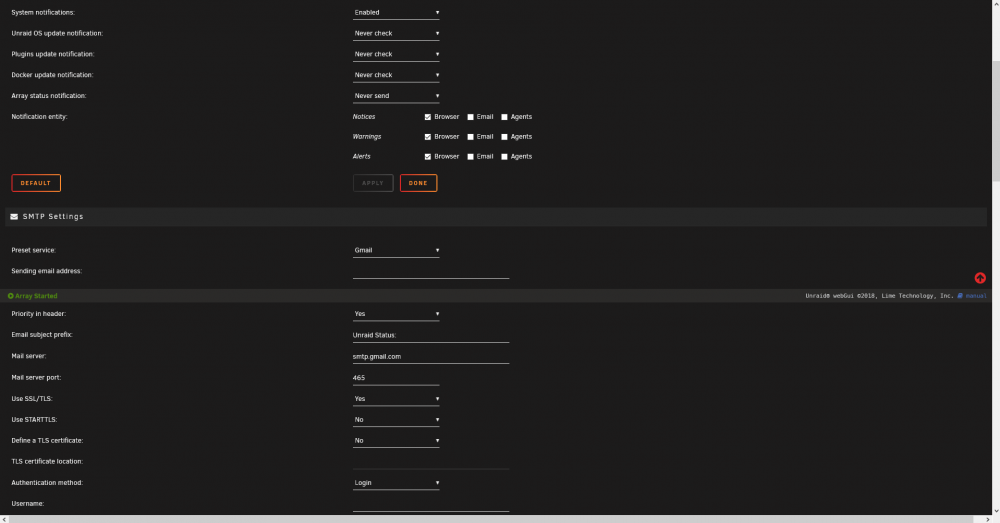1000x523 pixels.
Task: Click the SMTP Settings envelope icon
Action: [x=14, y=217]
